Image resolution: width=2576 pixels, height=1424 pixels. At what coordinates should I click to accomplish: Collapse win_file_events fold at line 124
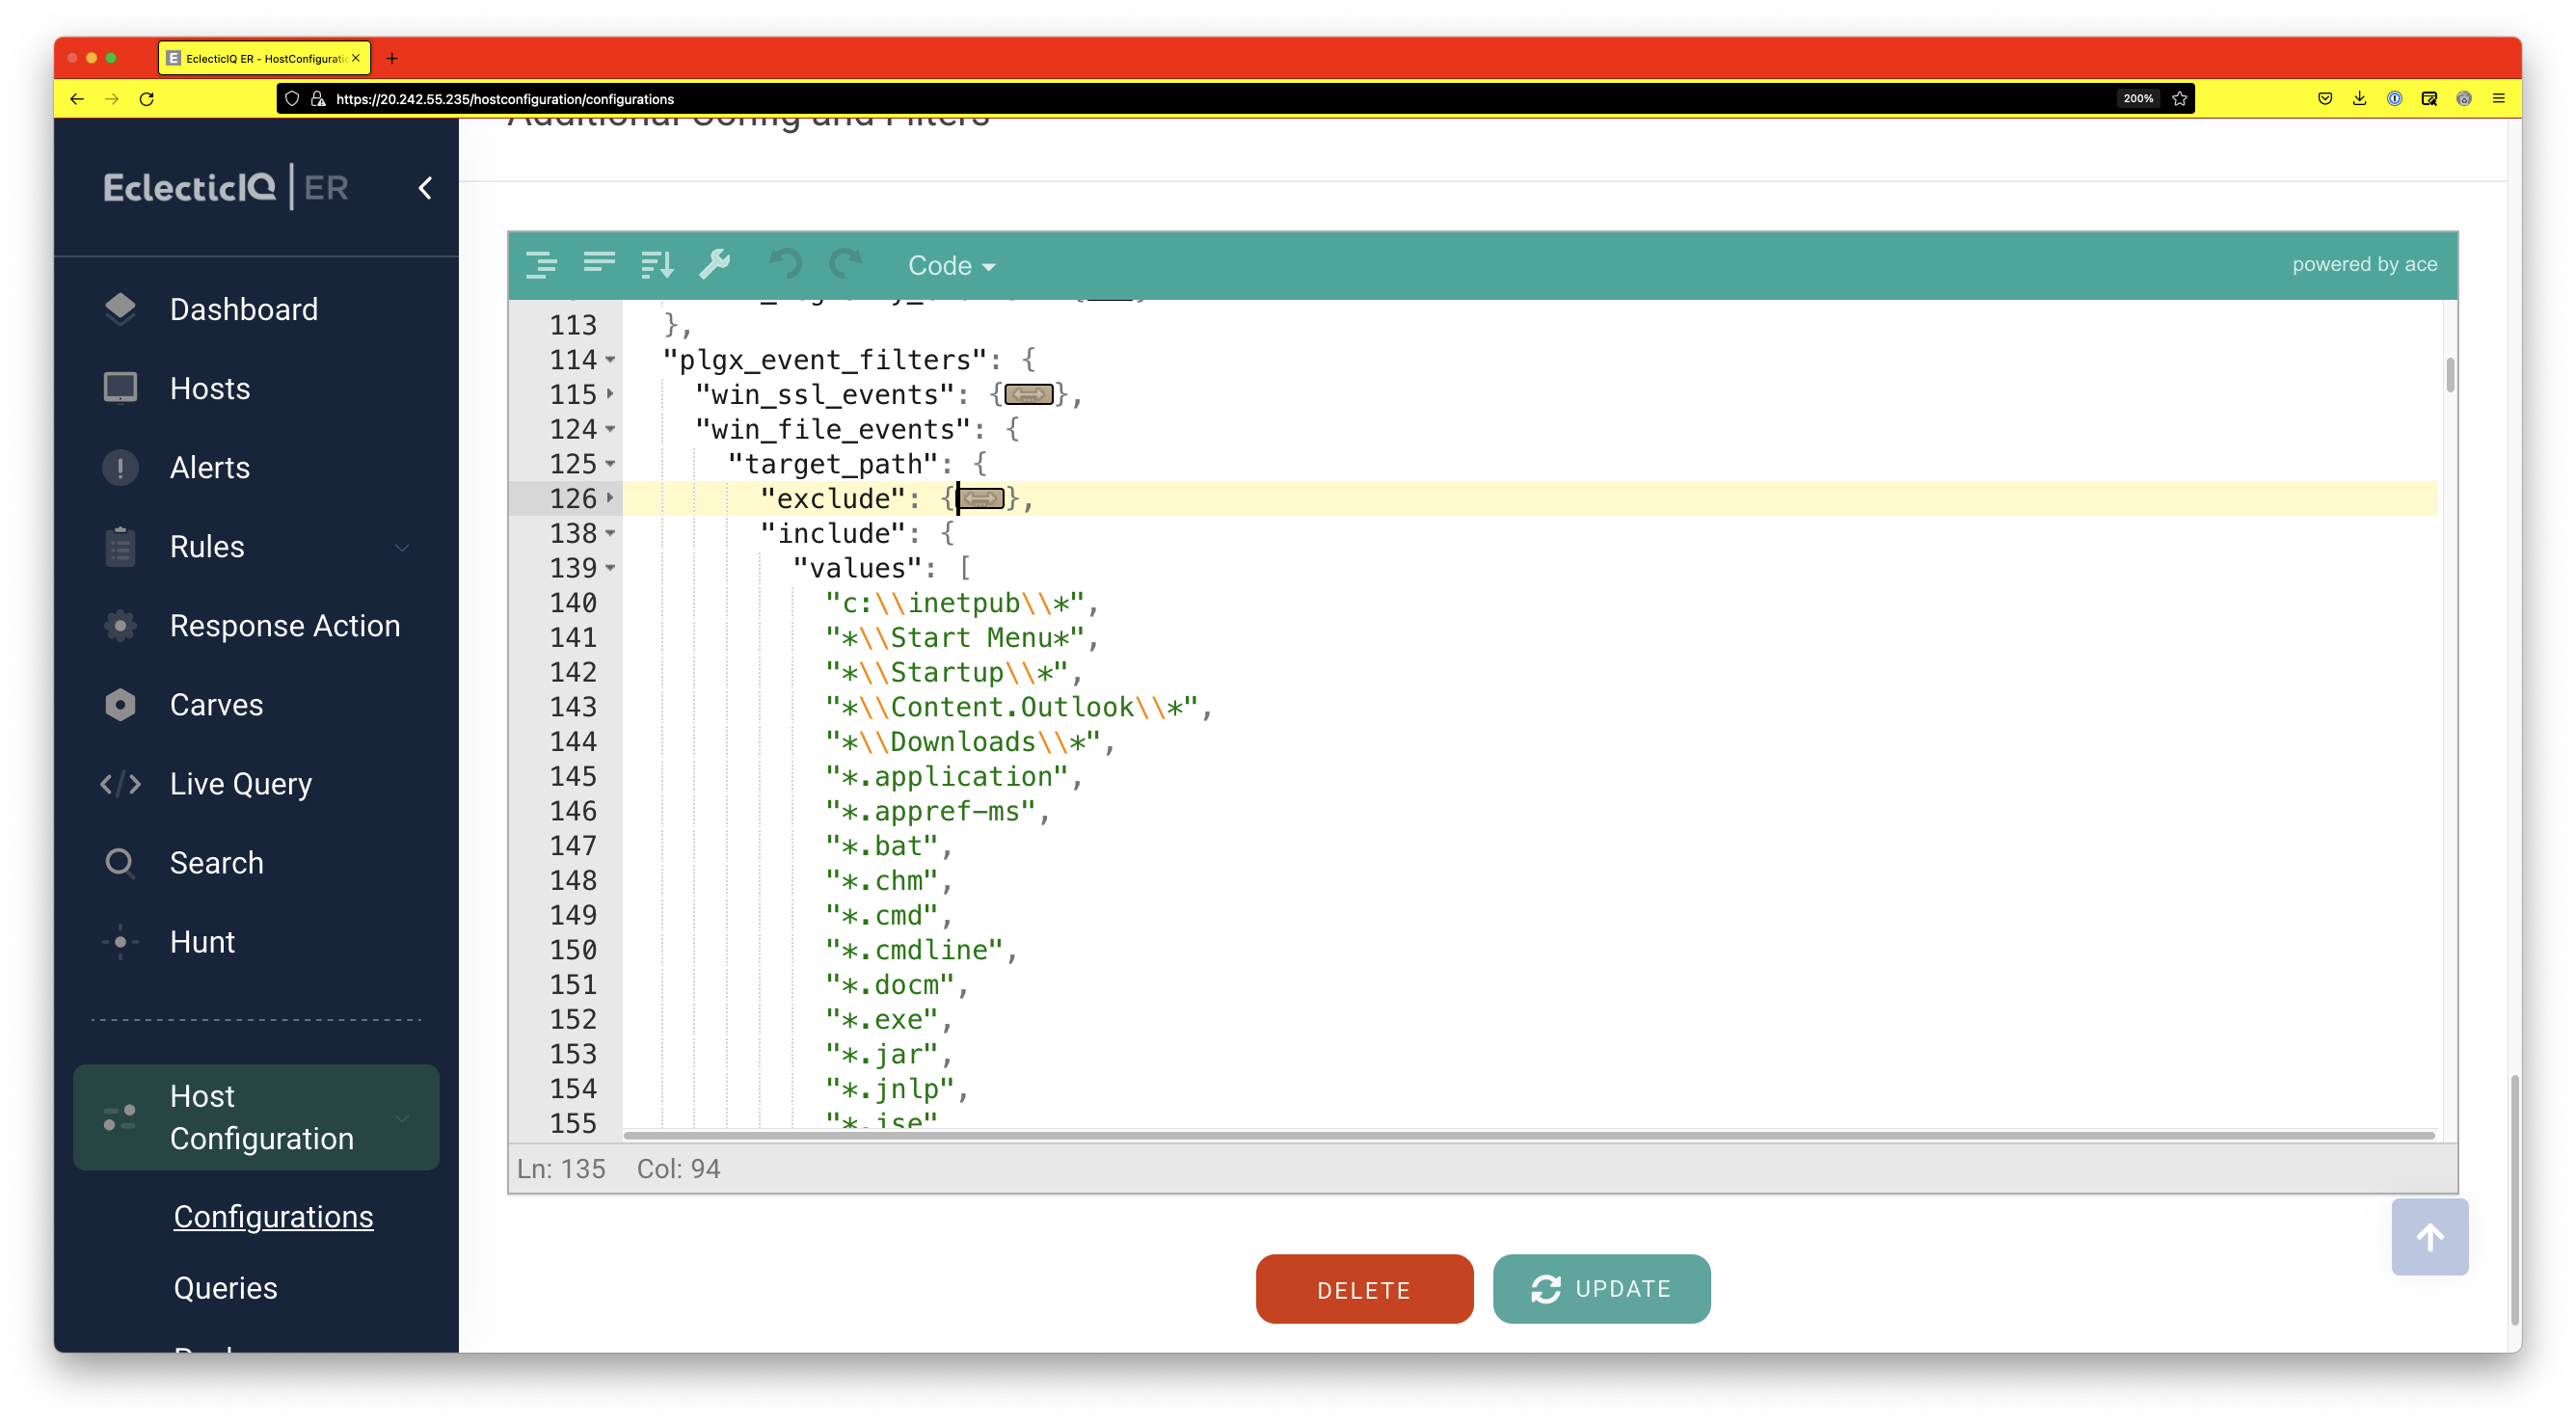click(x=610, y=430)
